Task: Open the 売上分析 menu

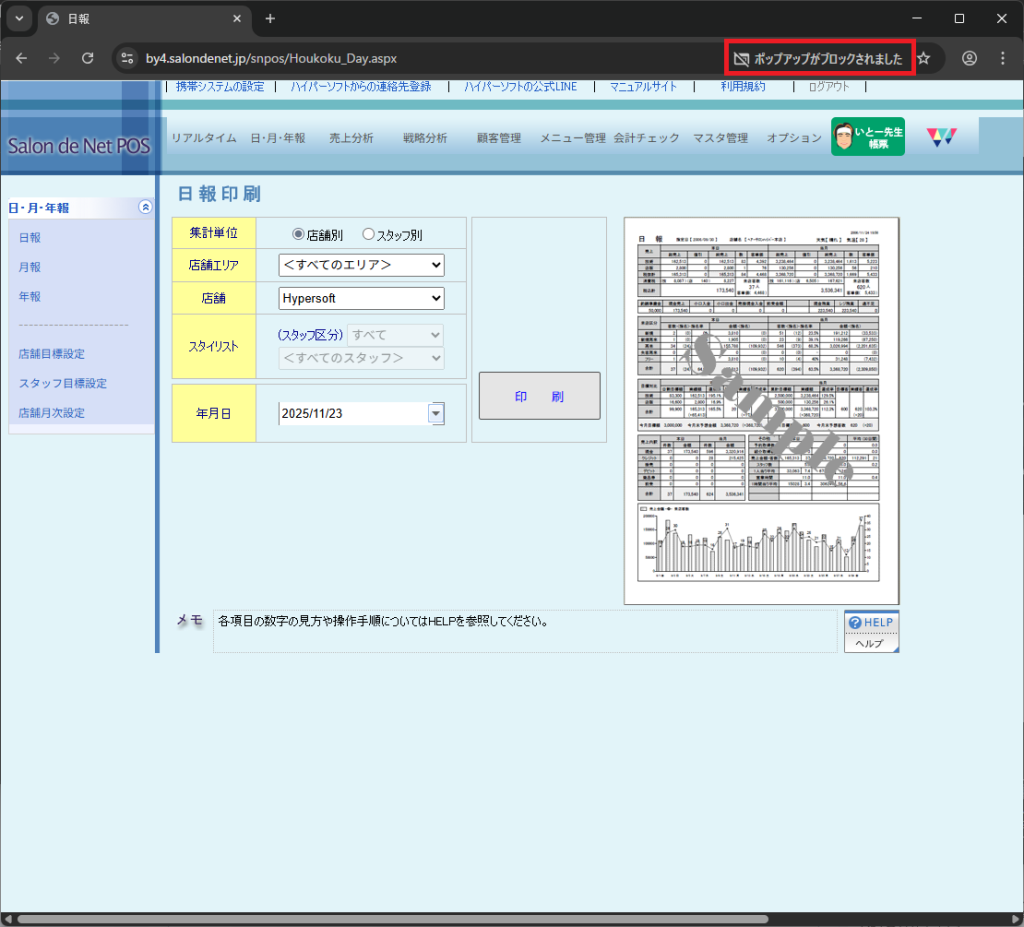Action: pyautogui.click(x=351, y=138)
